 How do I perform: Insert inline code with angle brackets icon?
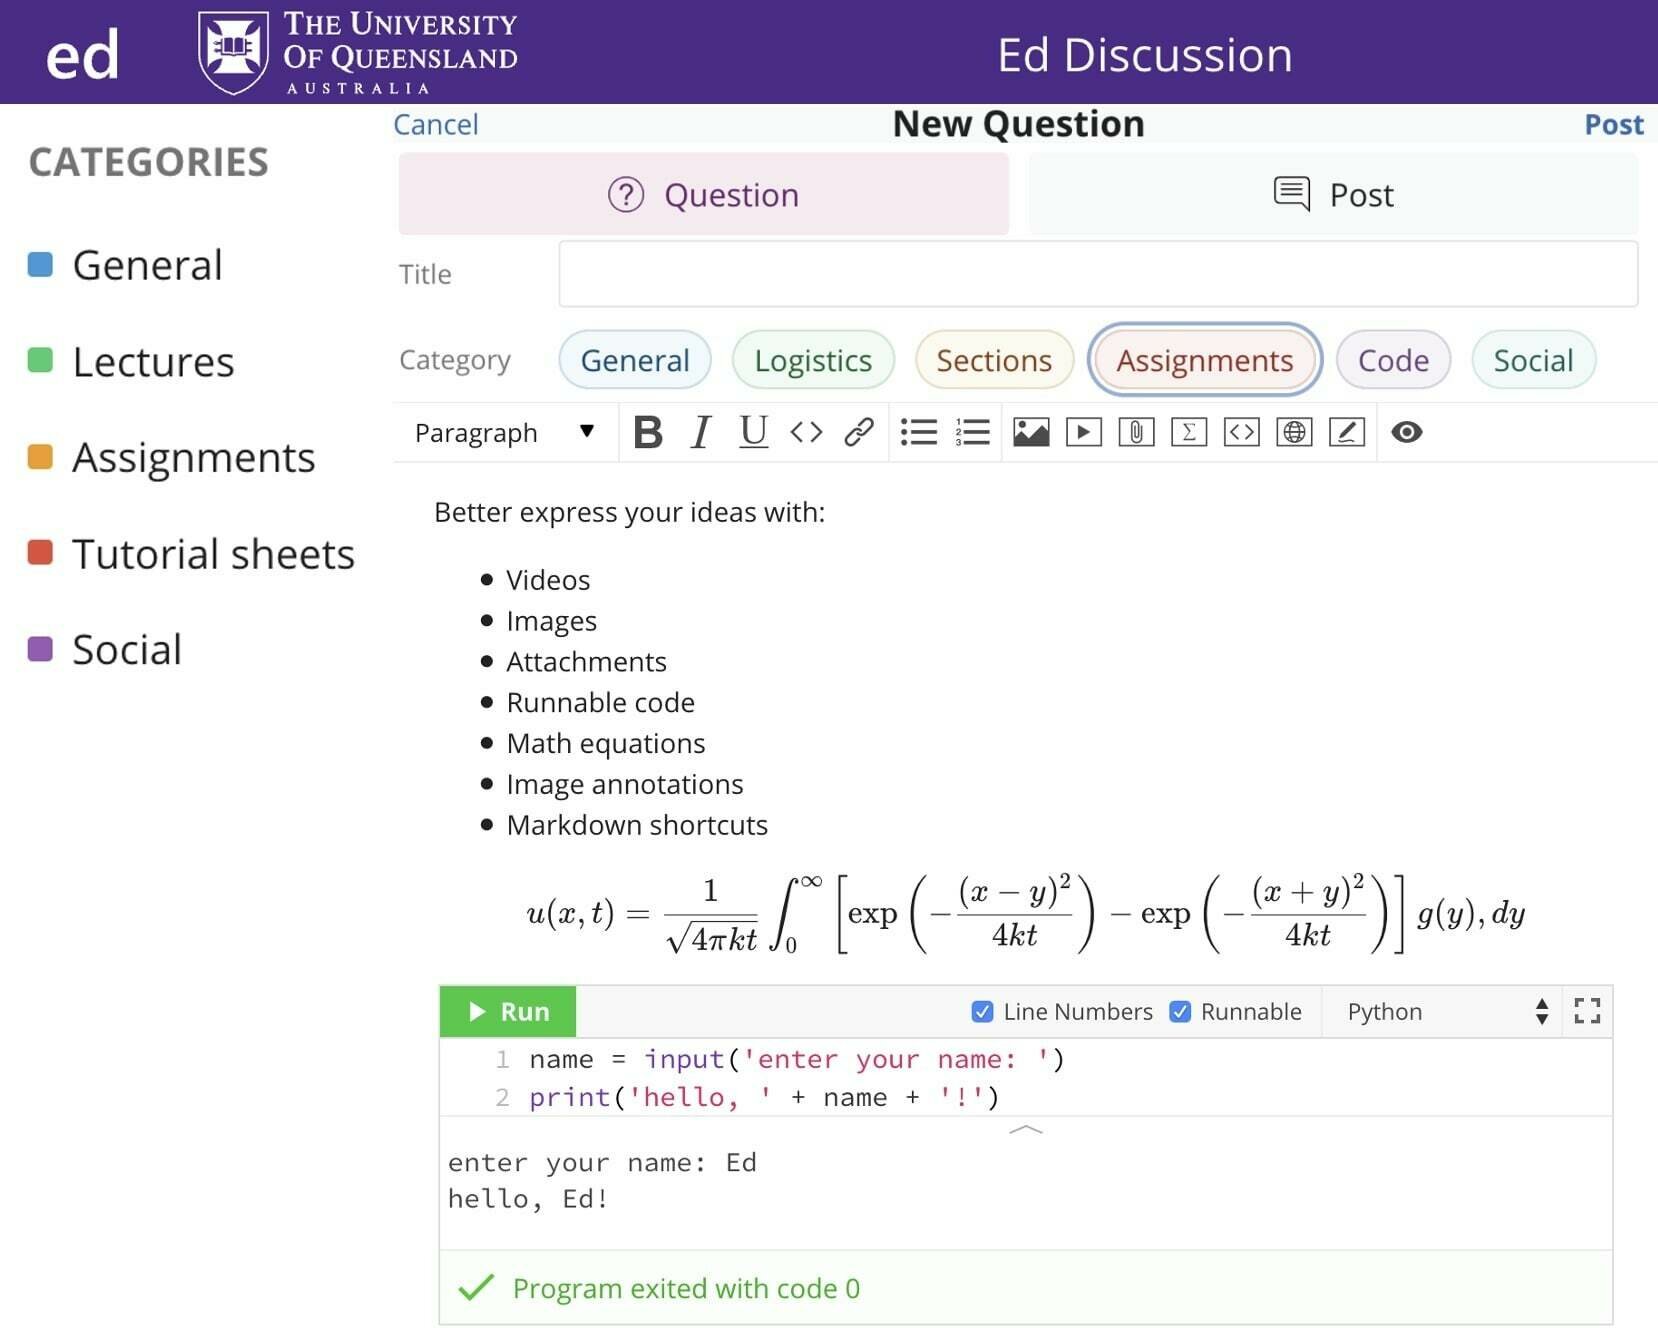coord(806,433)
